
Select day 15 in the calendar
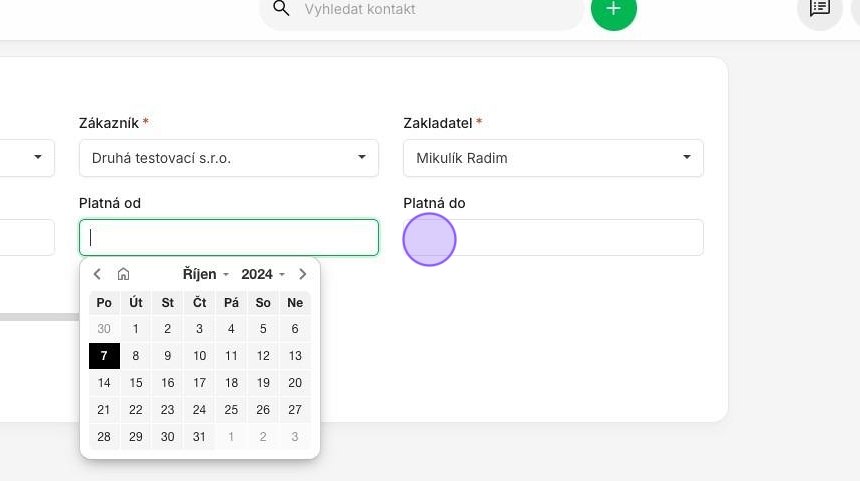coord(136,383)
